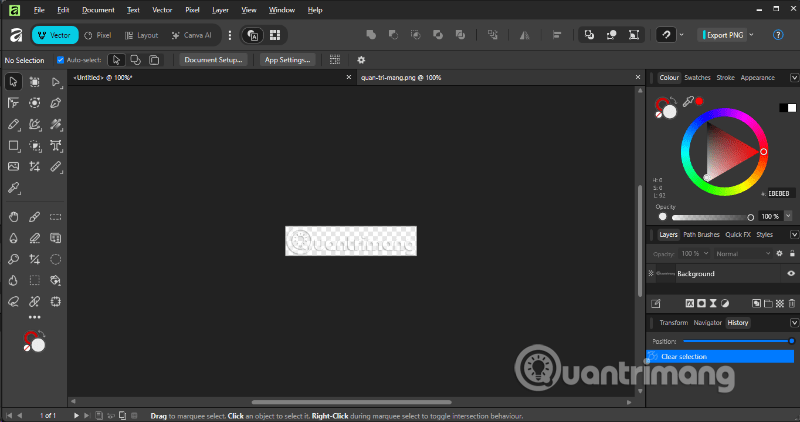
Task: Select the Pencil tool
Action: [14, 125]
